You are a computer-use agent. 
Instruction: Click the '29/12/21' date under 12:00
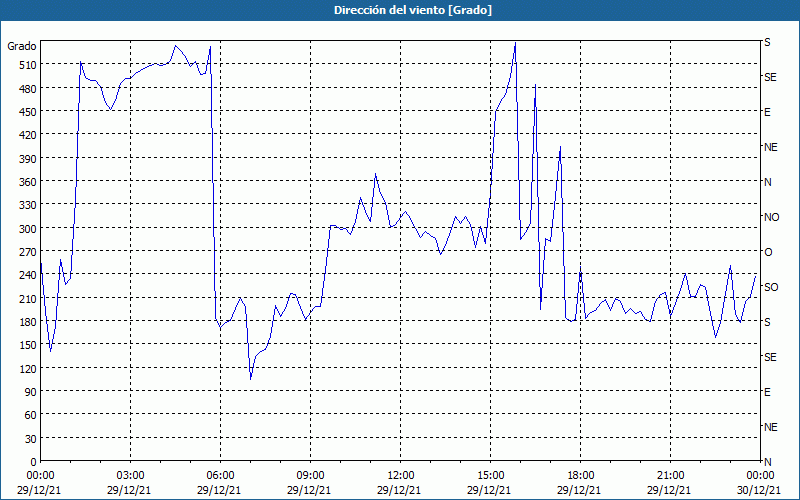[399, 490]
